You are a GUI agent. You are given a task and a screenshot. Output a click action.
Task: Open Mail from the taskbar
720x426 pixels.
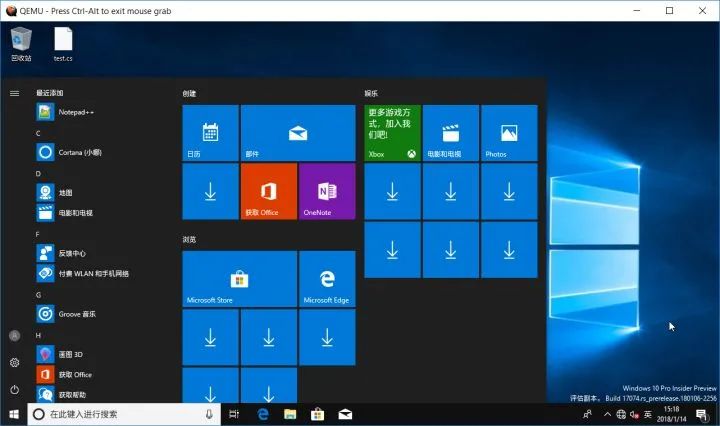pyautogui.click(x=345, y=415)
